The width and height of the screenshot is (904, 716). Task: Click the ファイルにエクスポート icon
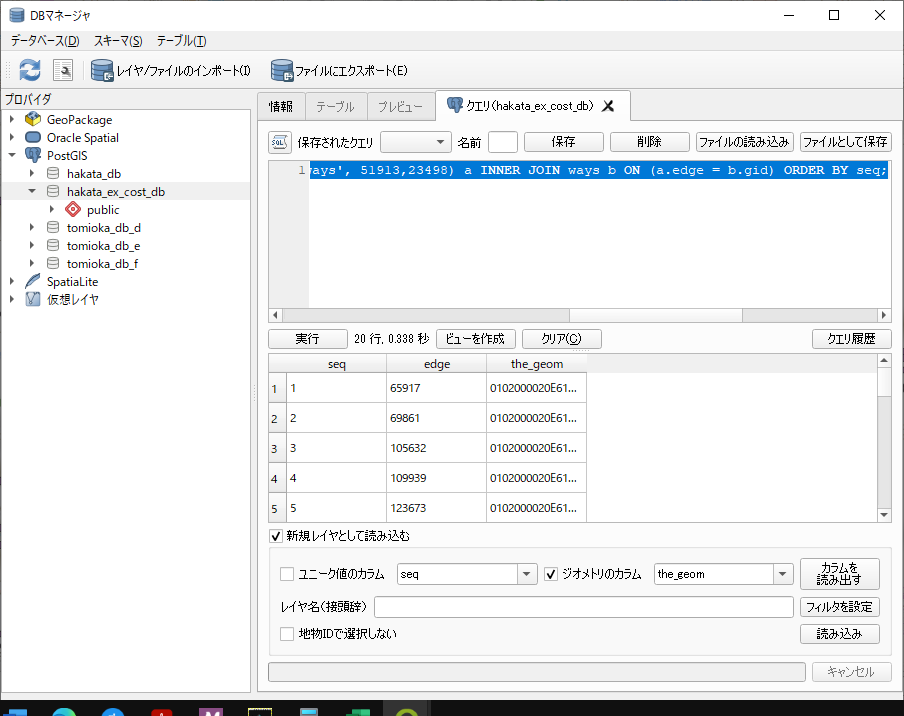(x=282, y=70)
